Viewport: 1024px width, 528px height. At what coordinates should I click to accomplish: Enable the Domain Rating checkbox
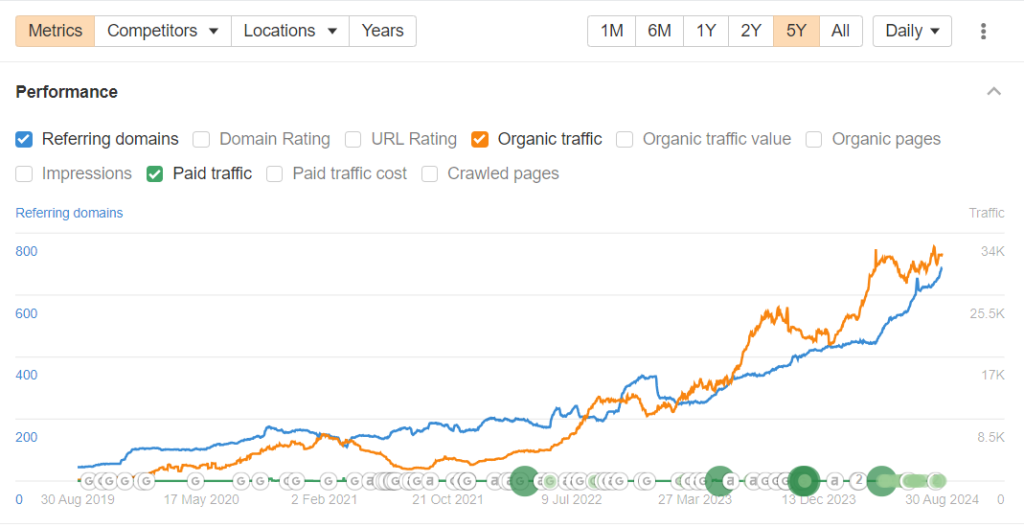coord(201,139)
